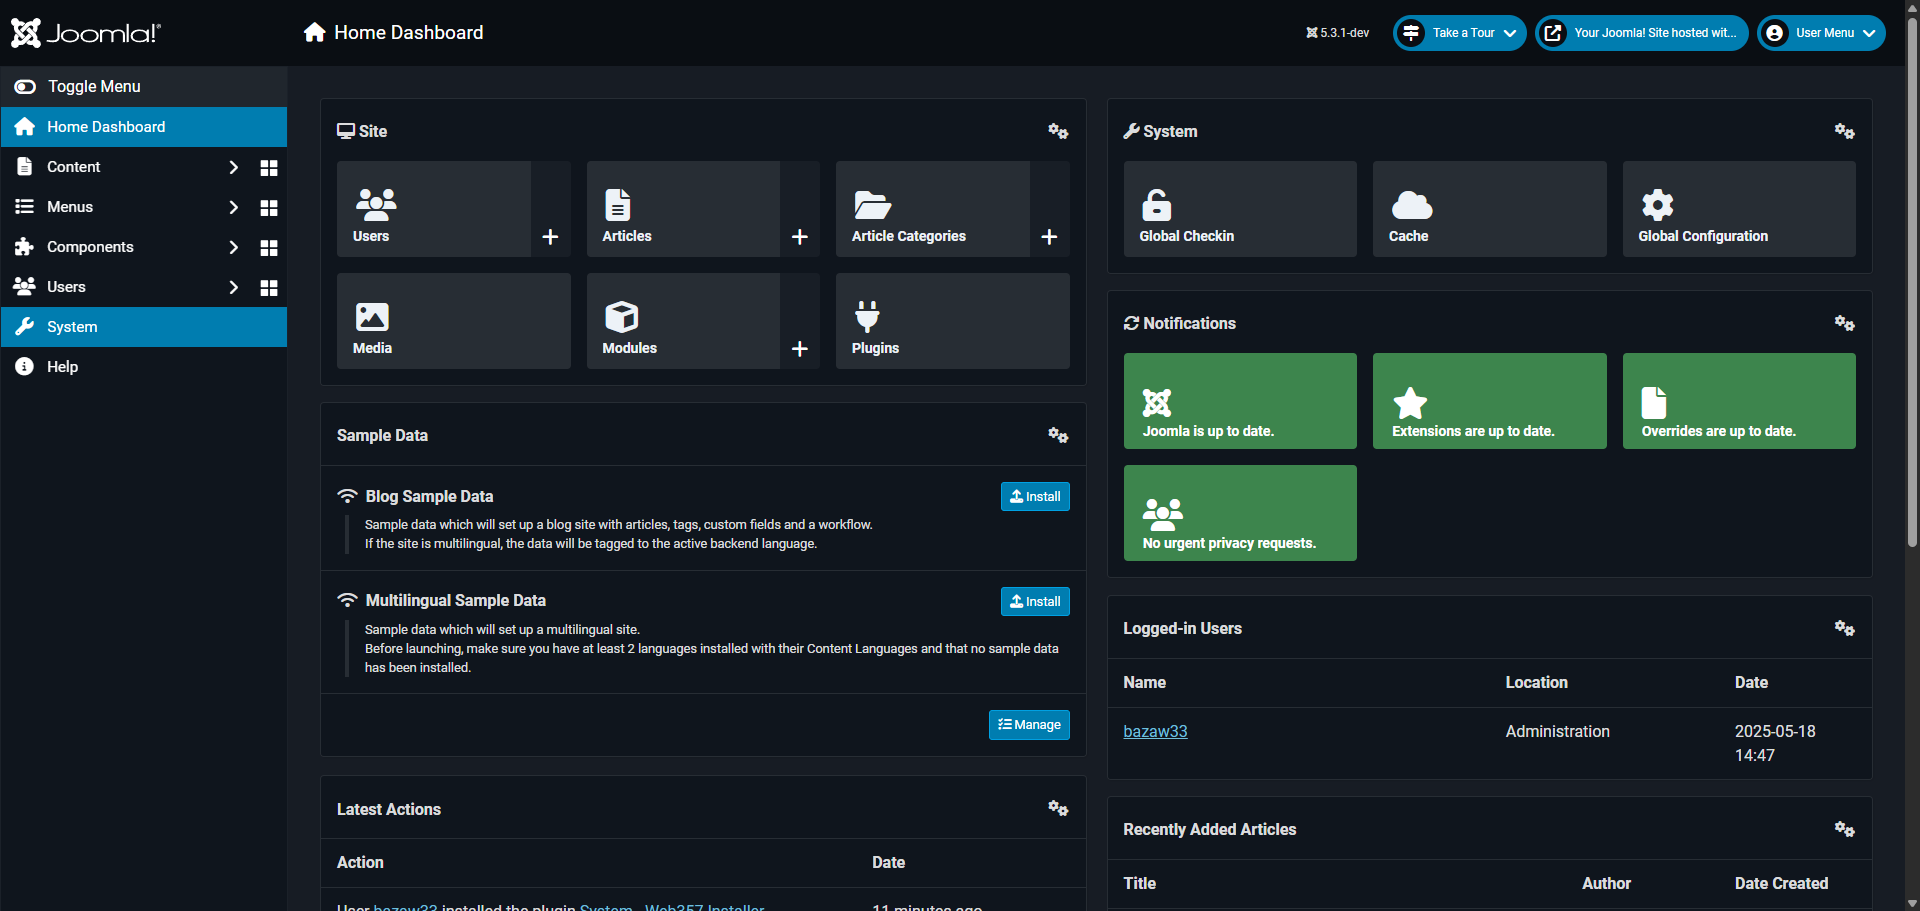Viewport: 1920px width, 911px height.
Task: Open the Take a Tour dropdown
Action: click(1460, 33)
